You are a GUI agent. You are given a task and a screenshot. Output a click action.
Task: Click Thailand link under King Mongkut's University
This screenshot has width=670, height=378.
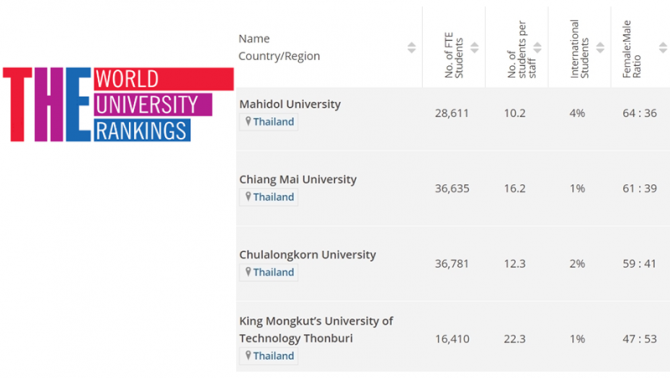pos(273,356)
